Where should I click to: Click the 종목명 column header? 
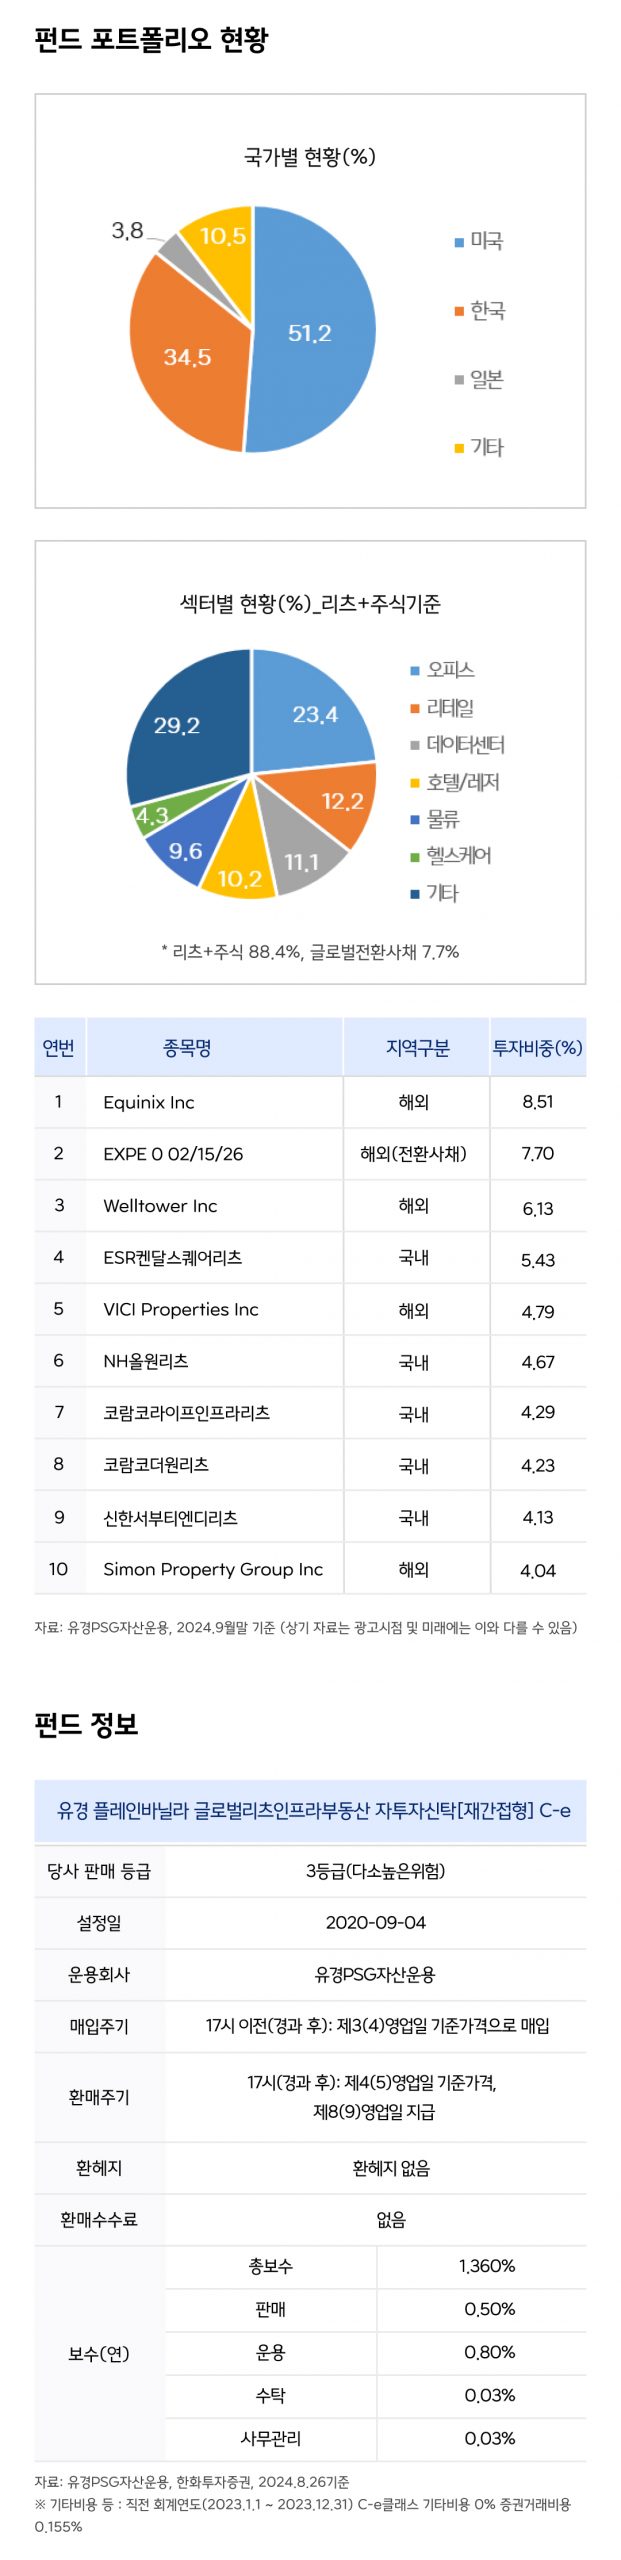(187, 1047)
